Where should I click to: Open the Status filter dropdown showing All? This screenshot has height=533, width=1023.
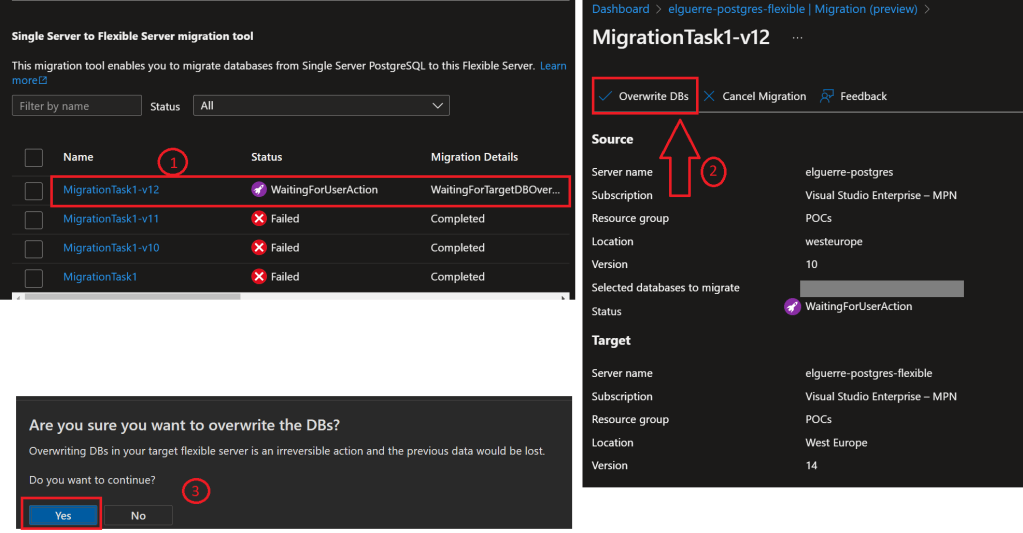pos(322,106)
